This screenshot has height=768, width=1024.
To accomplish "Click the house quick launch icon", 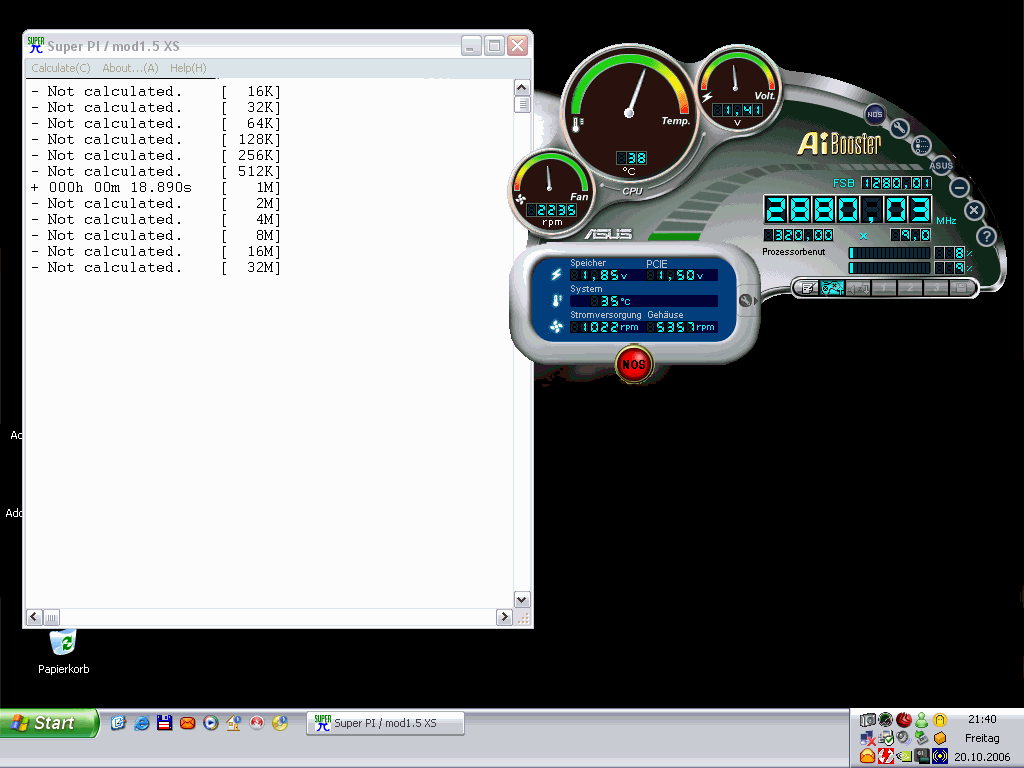I will coord(234,723).
